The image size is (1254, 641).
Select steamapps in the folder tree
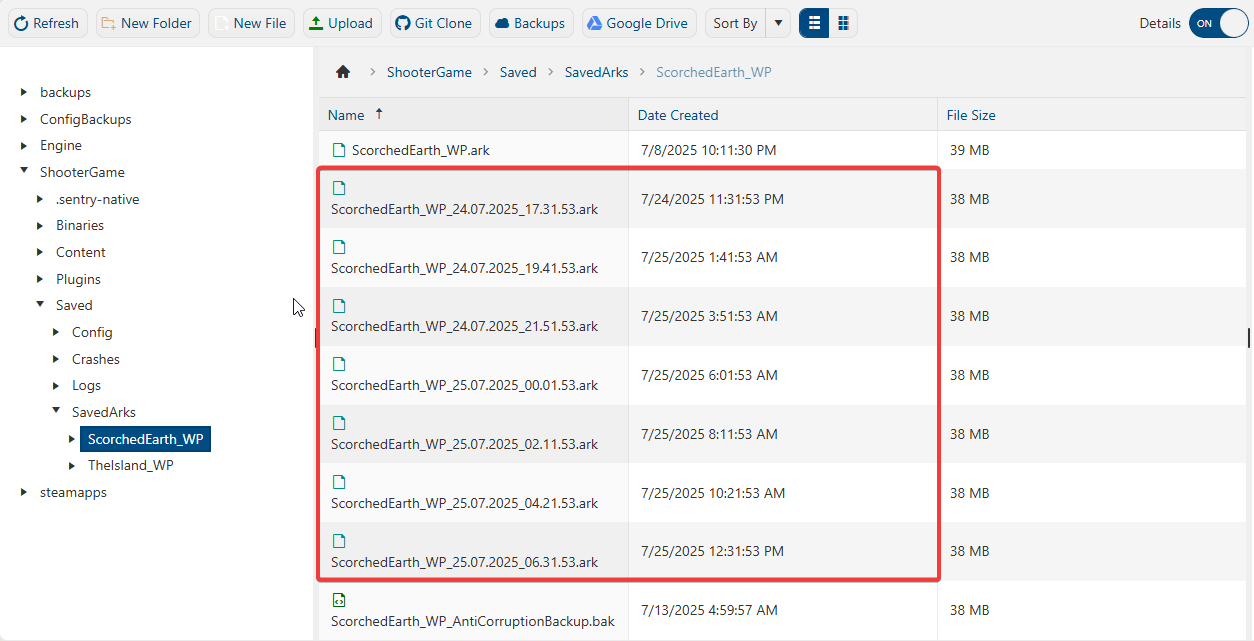(73, 492)
